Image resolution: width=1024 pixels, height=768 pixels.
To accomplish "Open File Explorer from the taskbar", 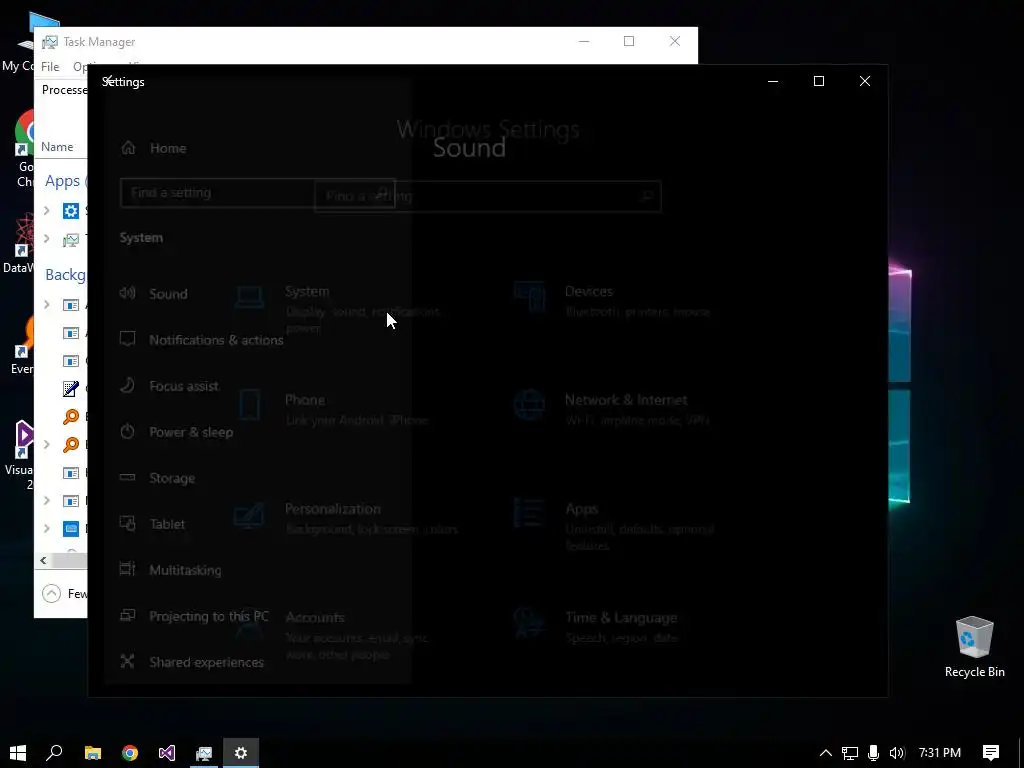I will point(93,753).
